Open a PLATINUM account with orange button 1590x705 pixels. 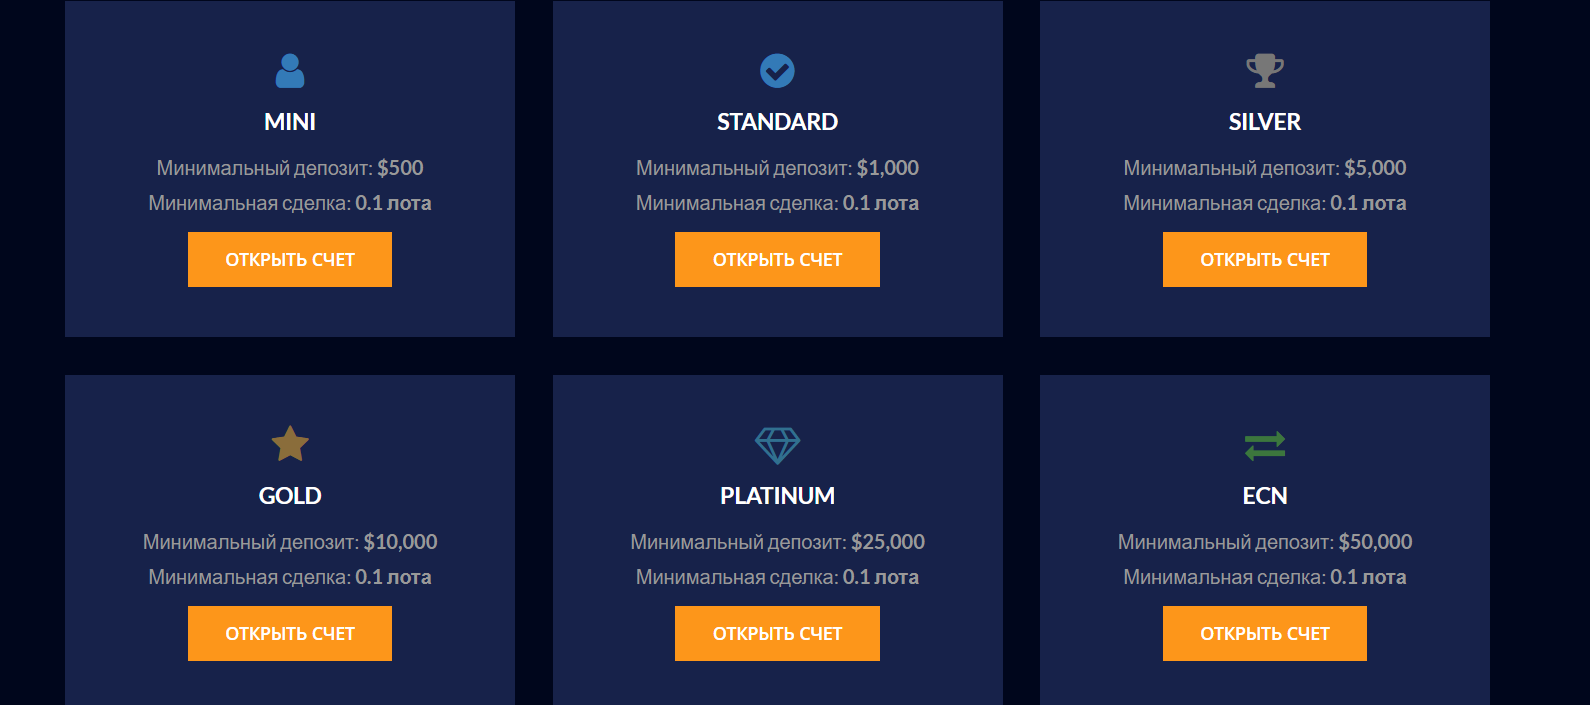coord(777,634)
